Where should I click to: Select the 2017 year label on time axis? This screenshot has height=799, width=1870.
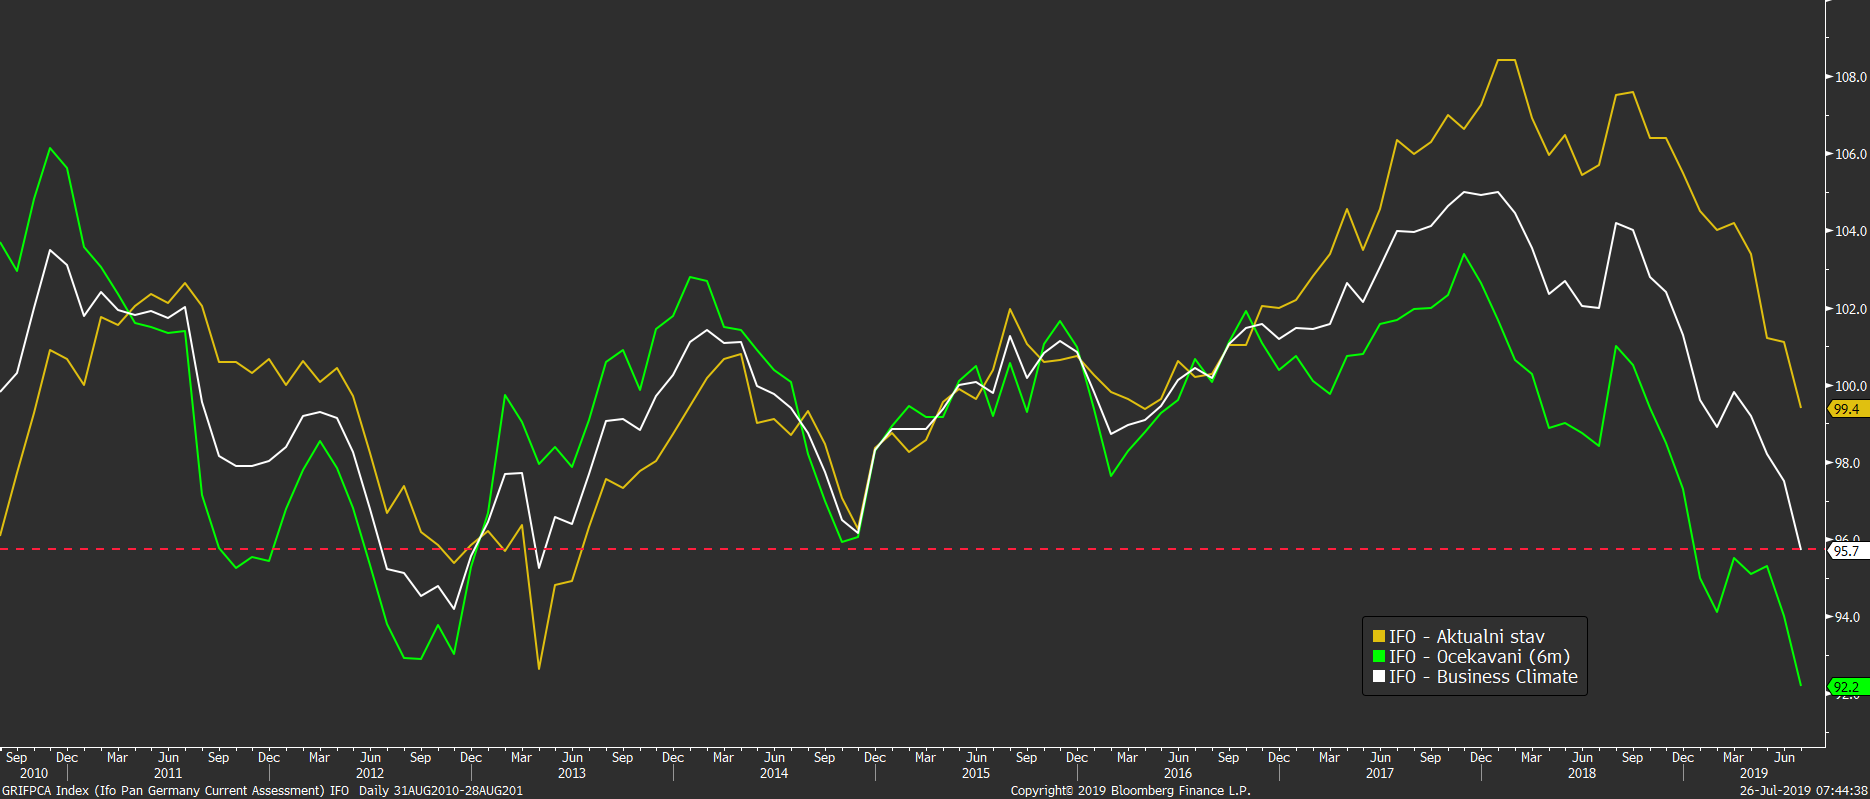1380,773
